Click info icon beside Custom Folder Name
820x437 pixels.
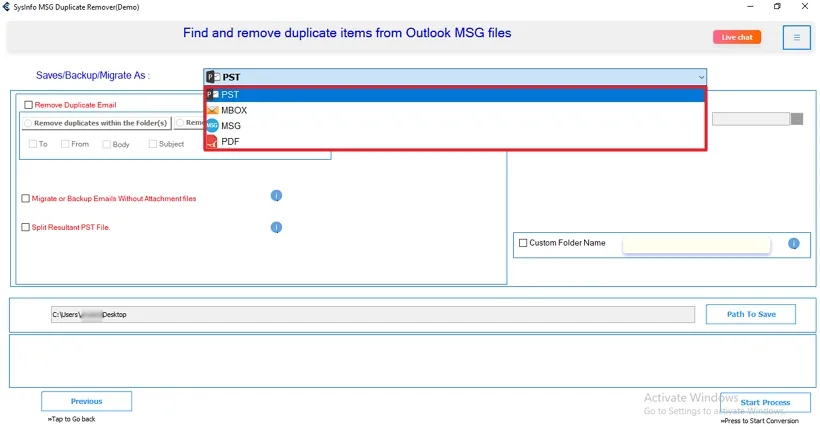point(793,244)
